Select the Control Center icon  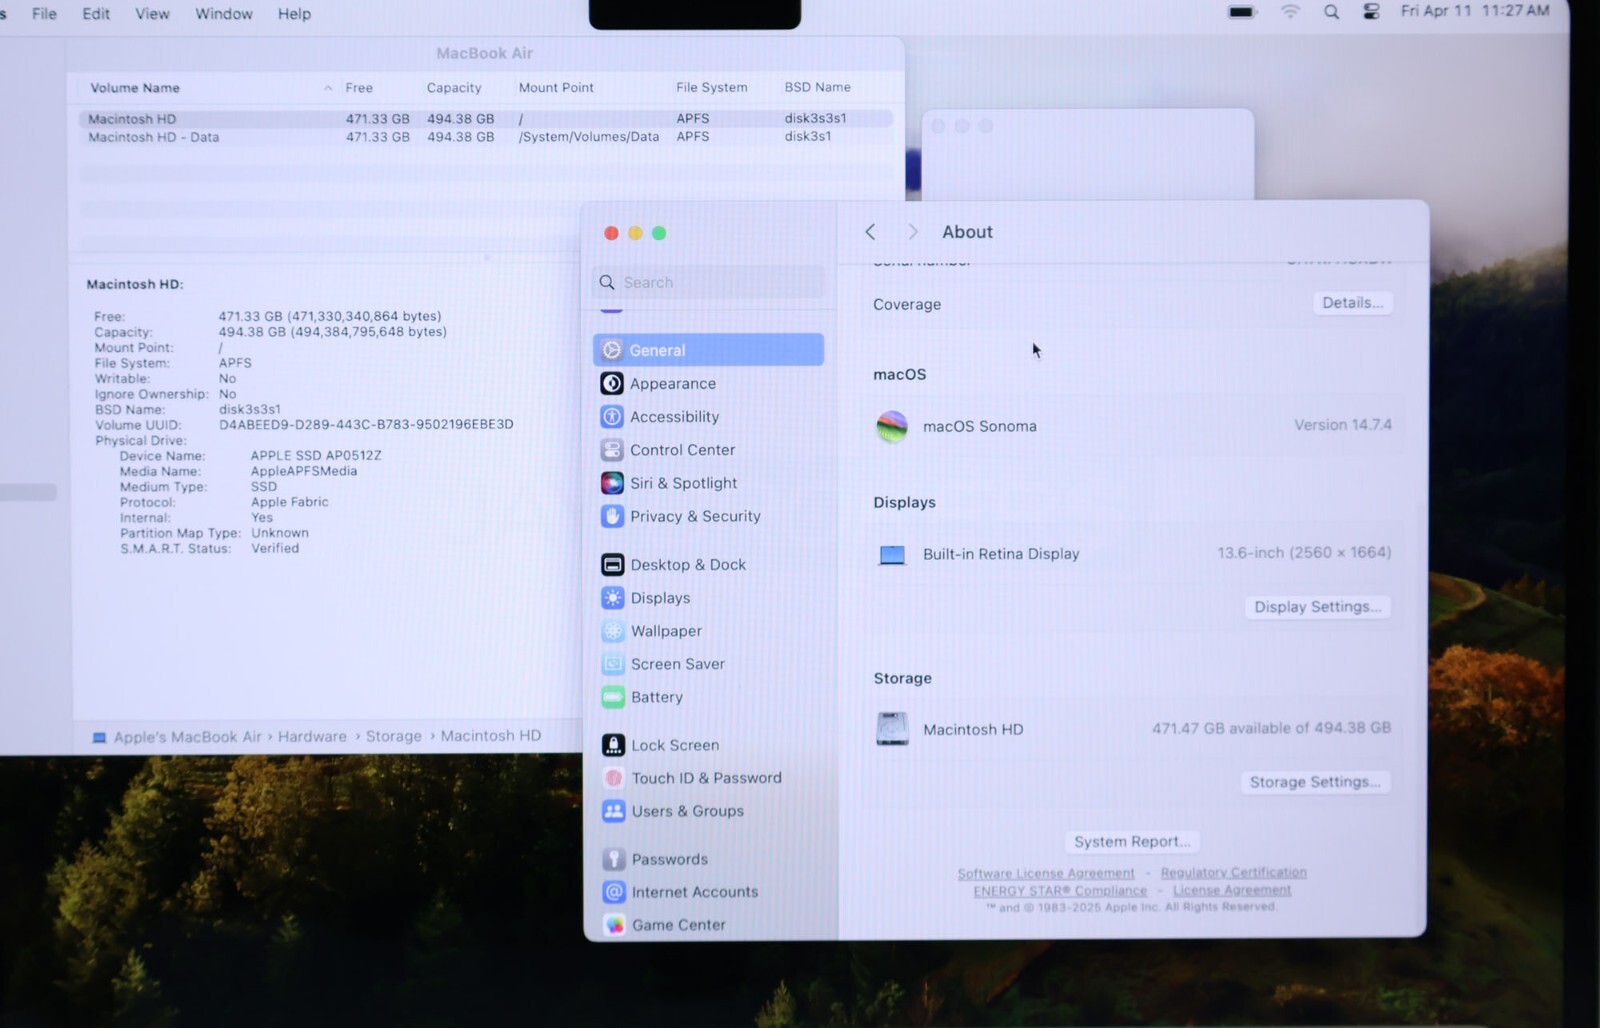[612, 449]
